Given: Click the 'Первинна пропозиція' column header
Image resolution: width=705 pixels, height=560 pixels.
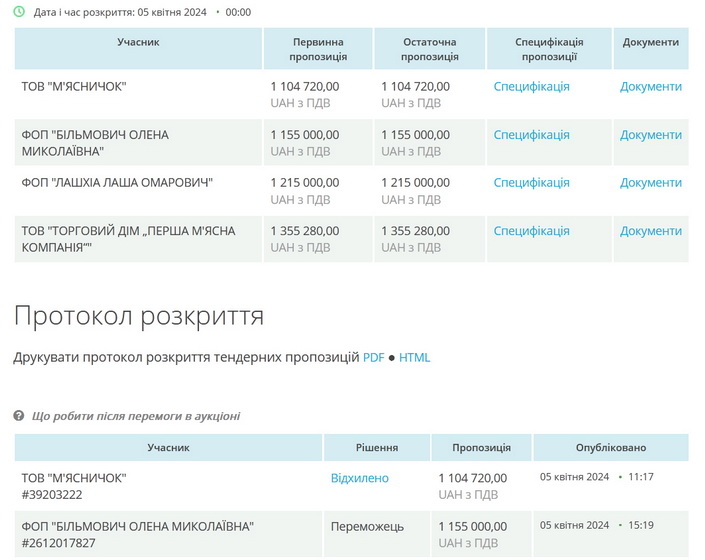Looking at the screenshot, I should tap(318, 49).
